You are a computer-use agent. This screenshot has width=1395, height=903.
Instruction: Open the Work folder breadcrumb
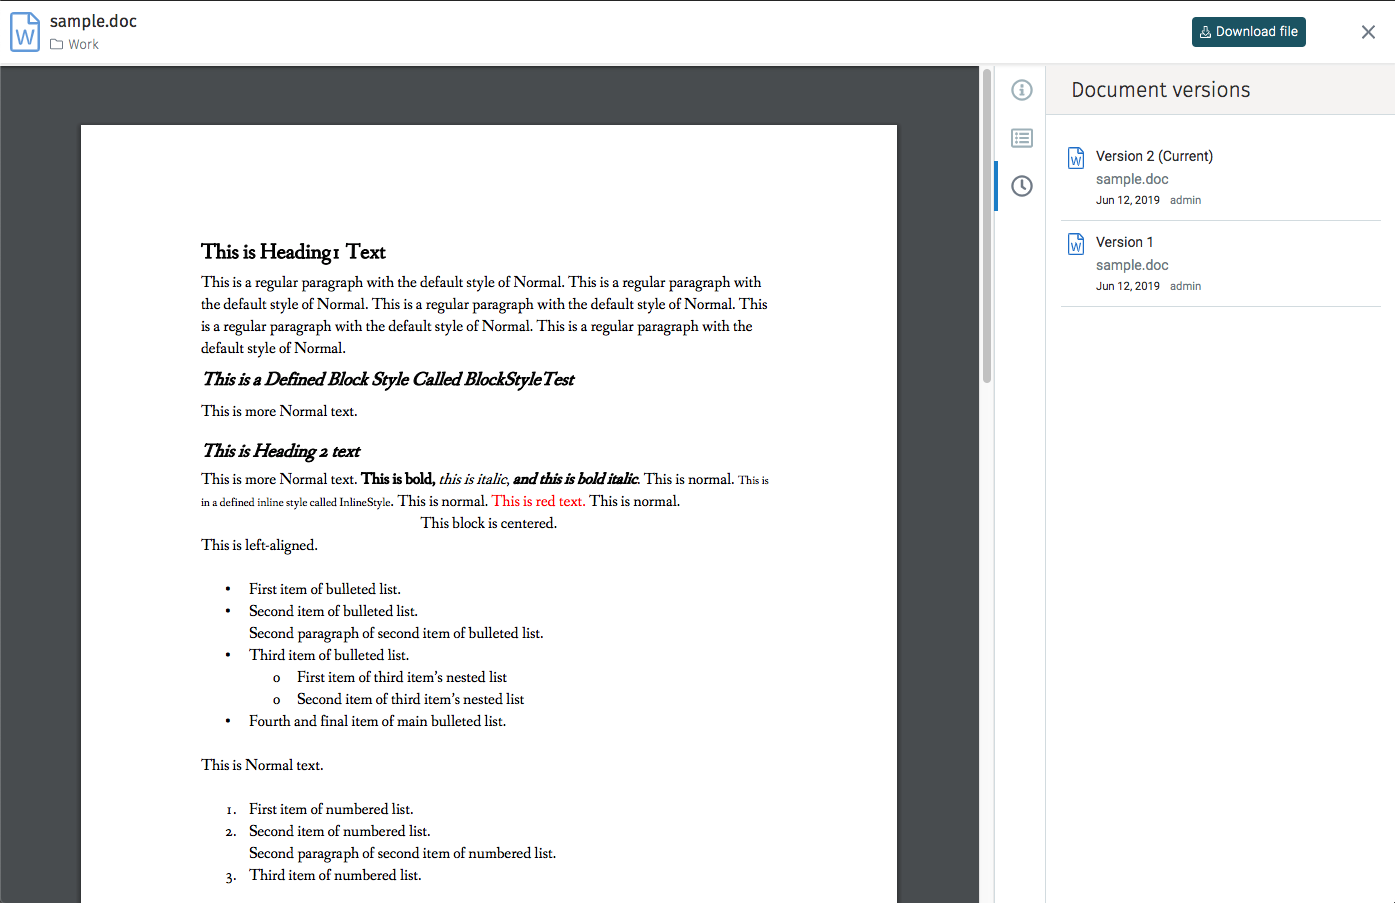pos(82,44)
